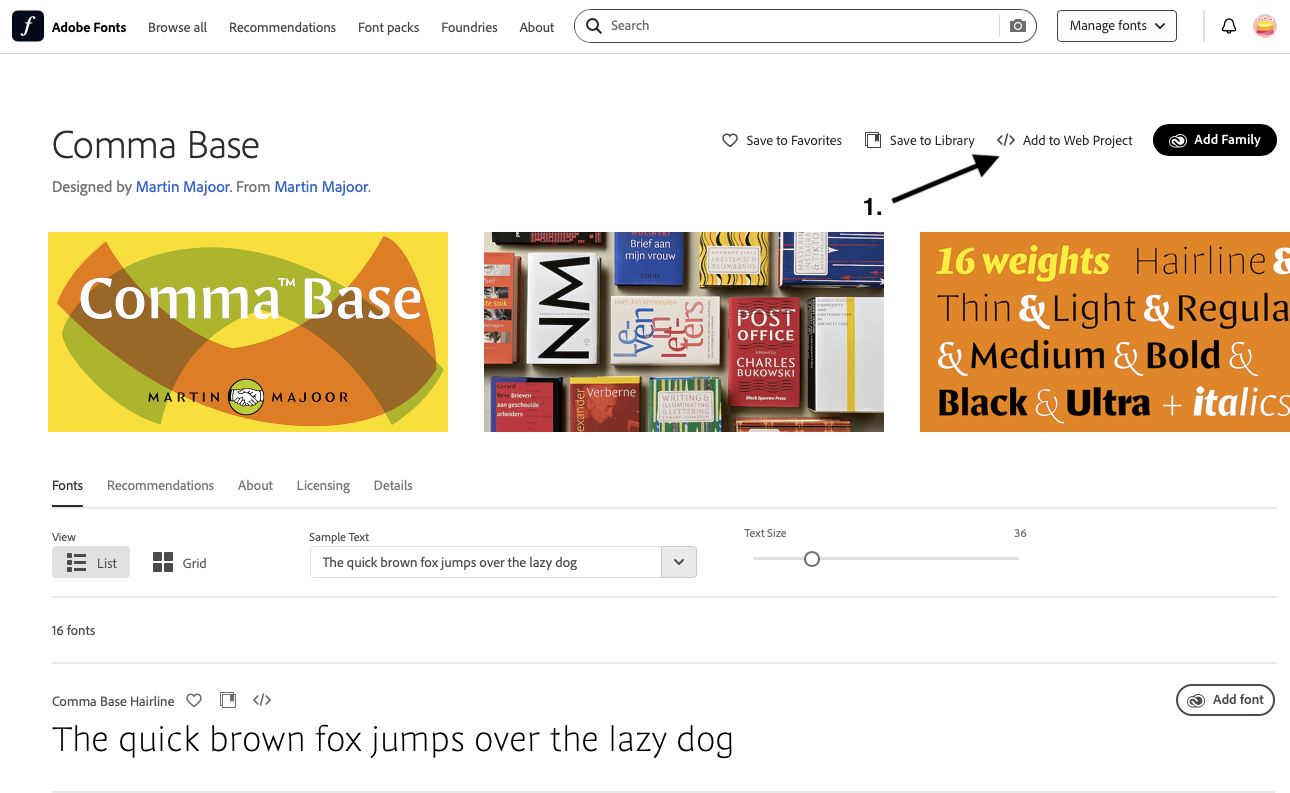Favorite Comma Base Hairline with heart icon
Image resolution: width=1290 pixels, height=793 pixels.
coord(194,701)
